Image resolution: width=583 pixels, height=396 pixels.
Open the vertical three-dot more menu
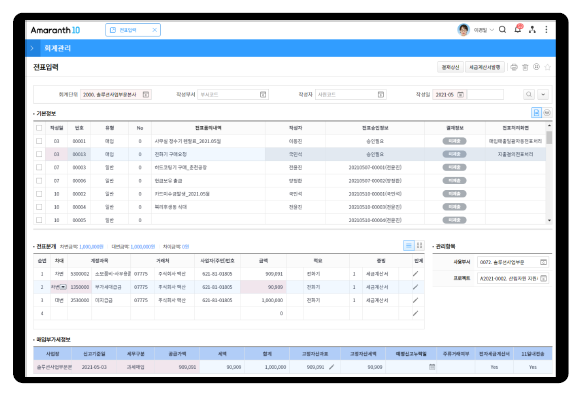546,30
